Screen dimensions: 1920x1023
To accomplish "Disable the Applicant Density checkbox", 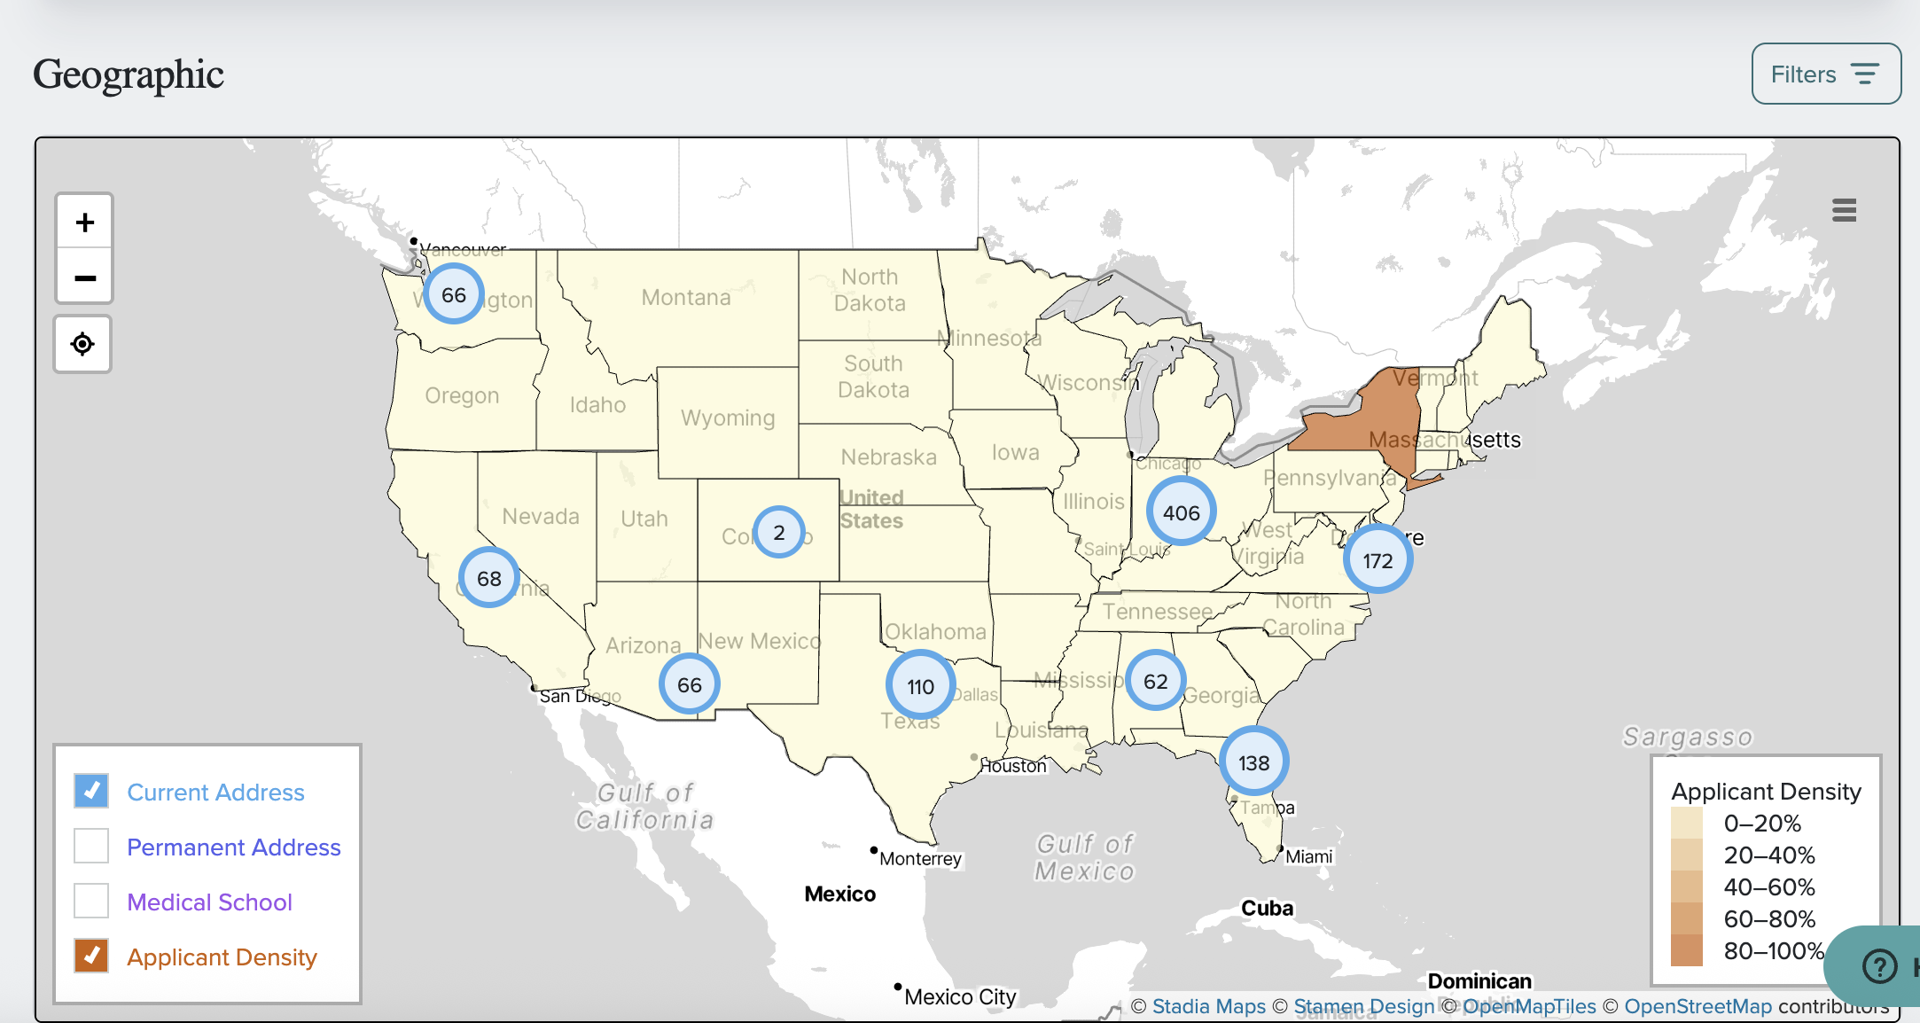I will click(x=91, y=956).
